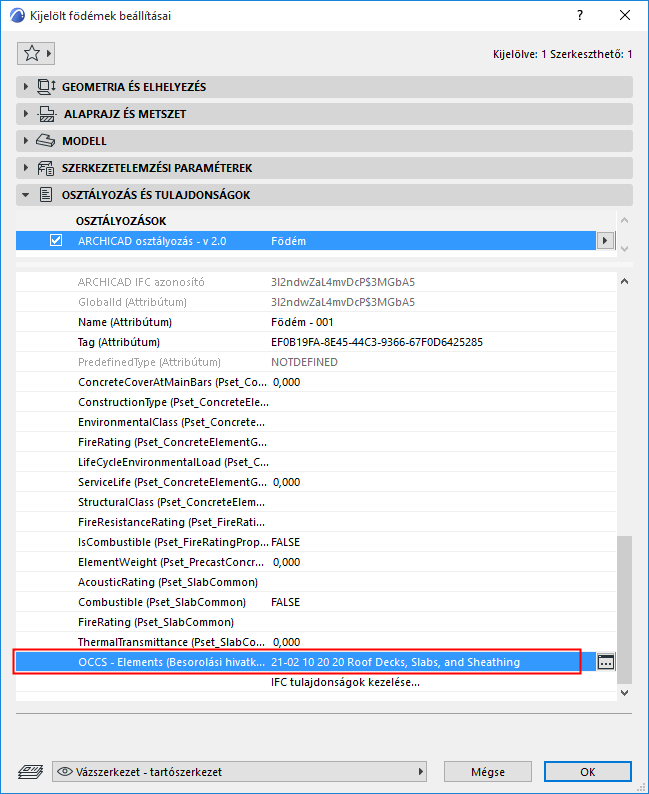Toggle the ARCHICAD osztályozás - v 2.0 checkbox
This screenshot has width=649, height=794.
coord(56,241)
